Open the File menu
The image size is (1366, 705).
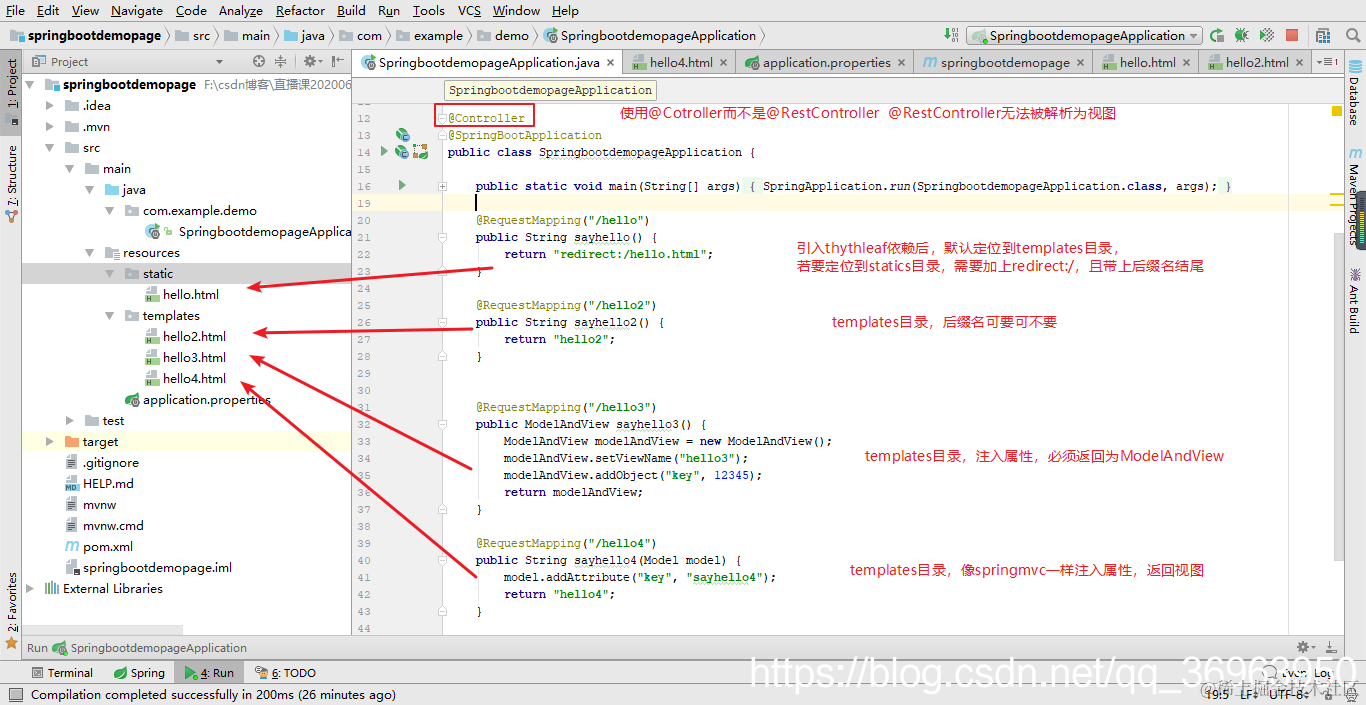tap(15, 10)
